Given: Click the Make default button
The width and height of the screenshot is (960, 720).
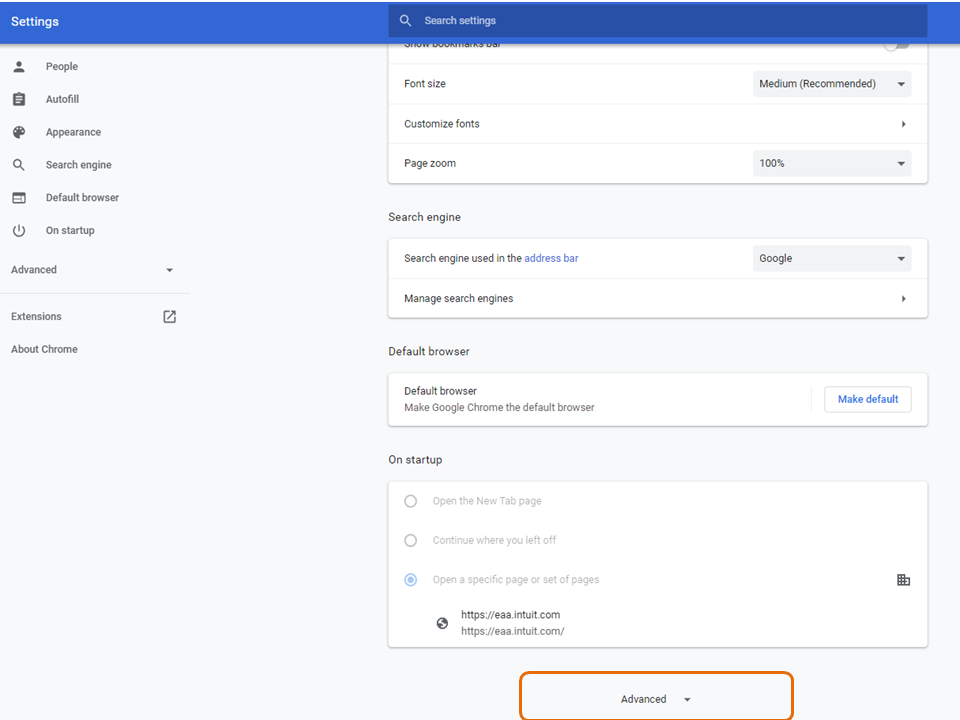Looking at the screenshot, I should tap(867, 399).
